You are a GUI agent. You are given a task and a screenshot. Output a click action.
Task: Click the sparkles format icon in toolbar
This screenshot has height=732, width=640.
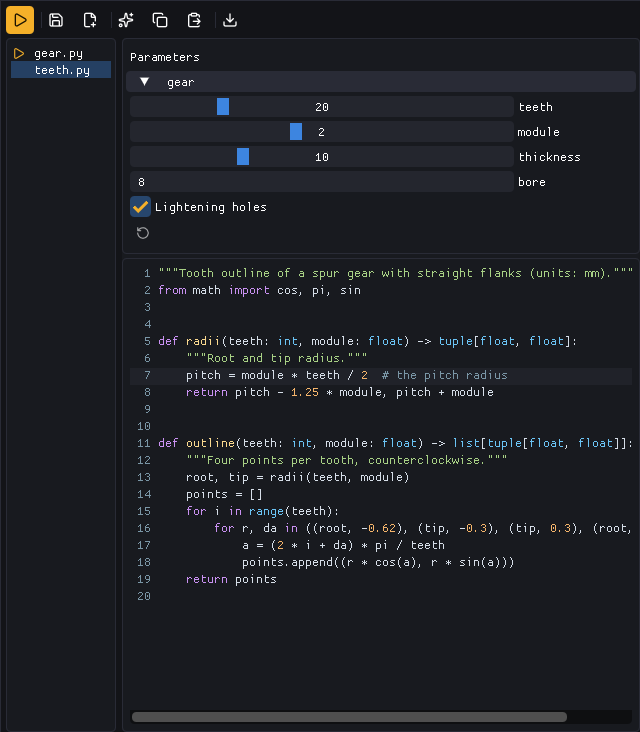pyautogui.click(x=126, y=20)
